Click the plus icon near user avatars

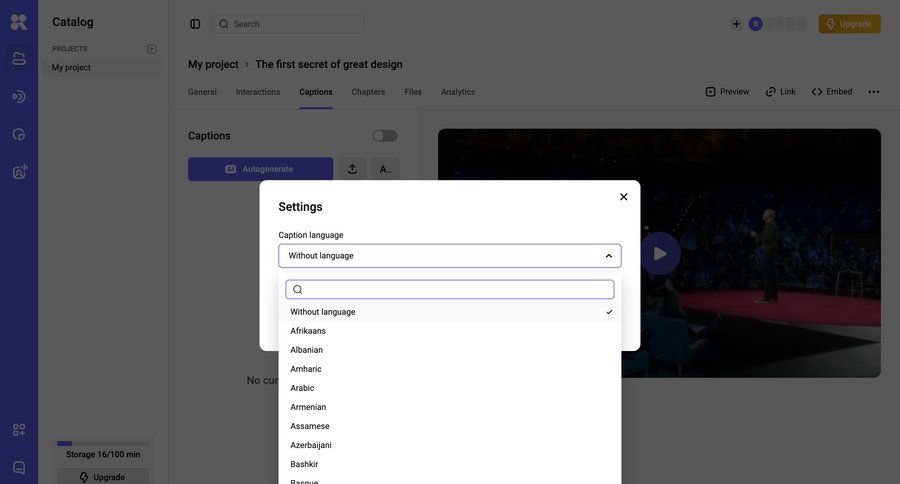(736, 24)
